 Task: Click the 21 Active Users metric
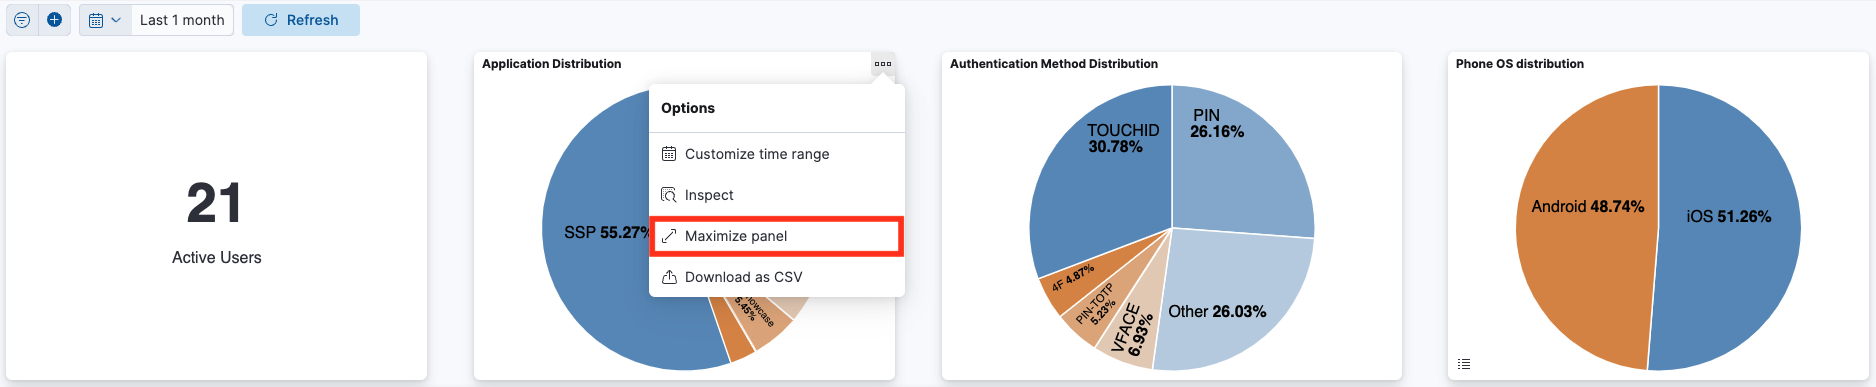tap(216, 222)
